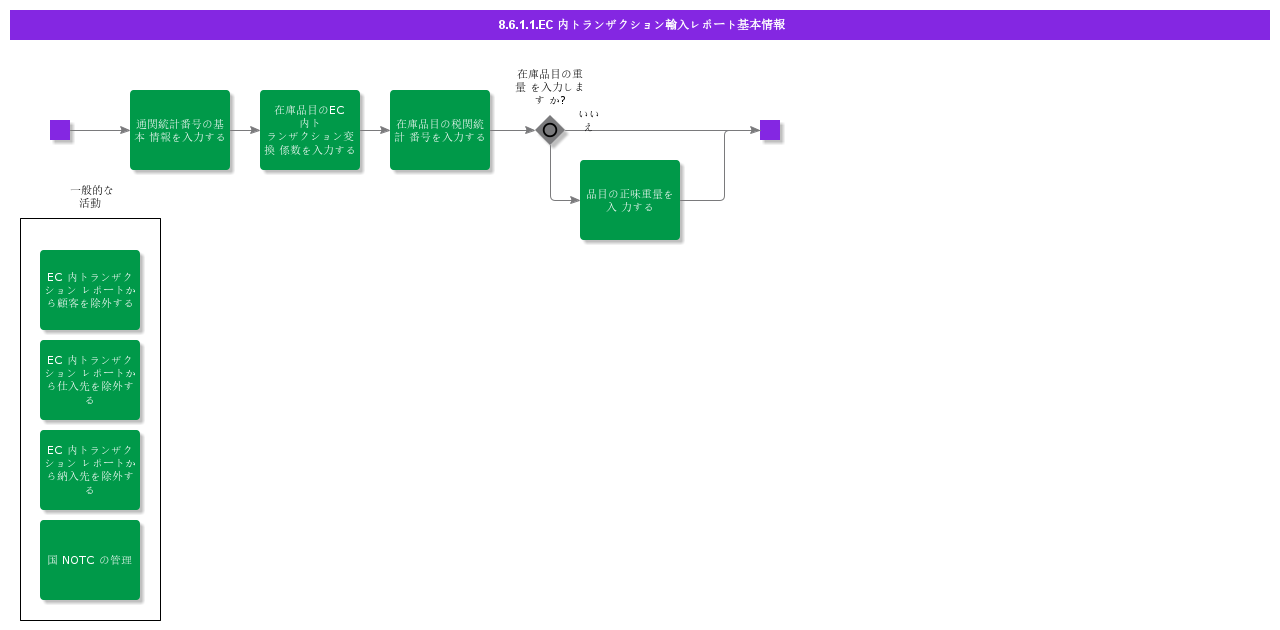Open the 品目の正味重量を入力する activity
This screenshot has height=630, width=1280.
click(x=630, y=200)
